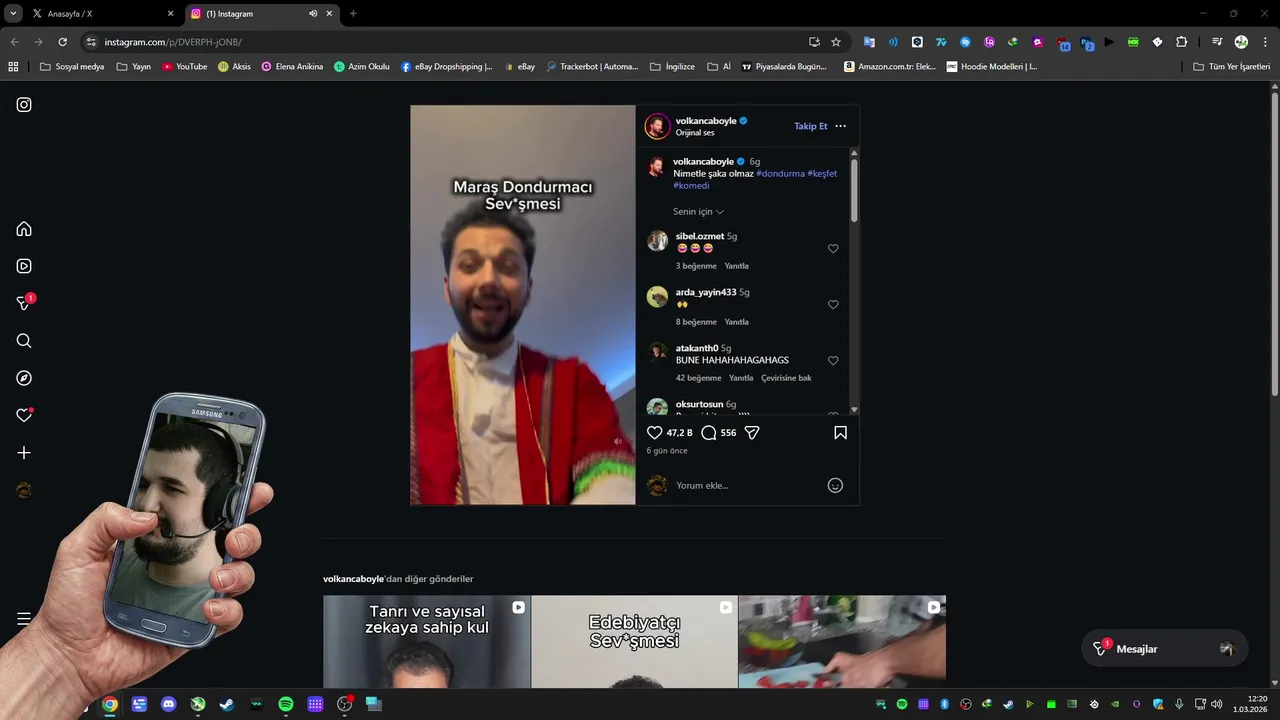This screenshot has height=720, width=1280.
Task: Open a new browser tab
Action: tap(353, 14)
